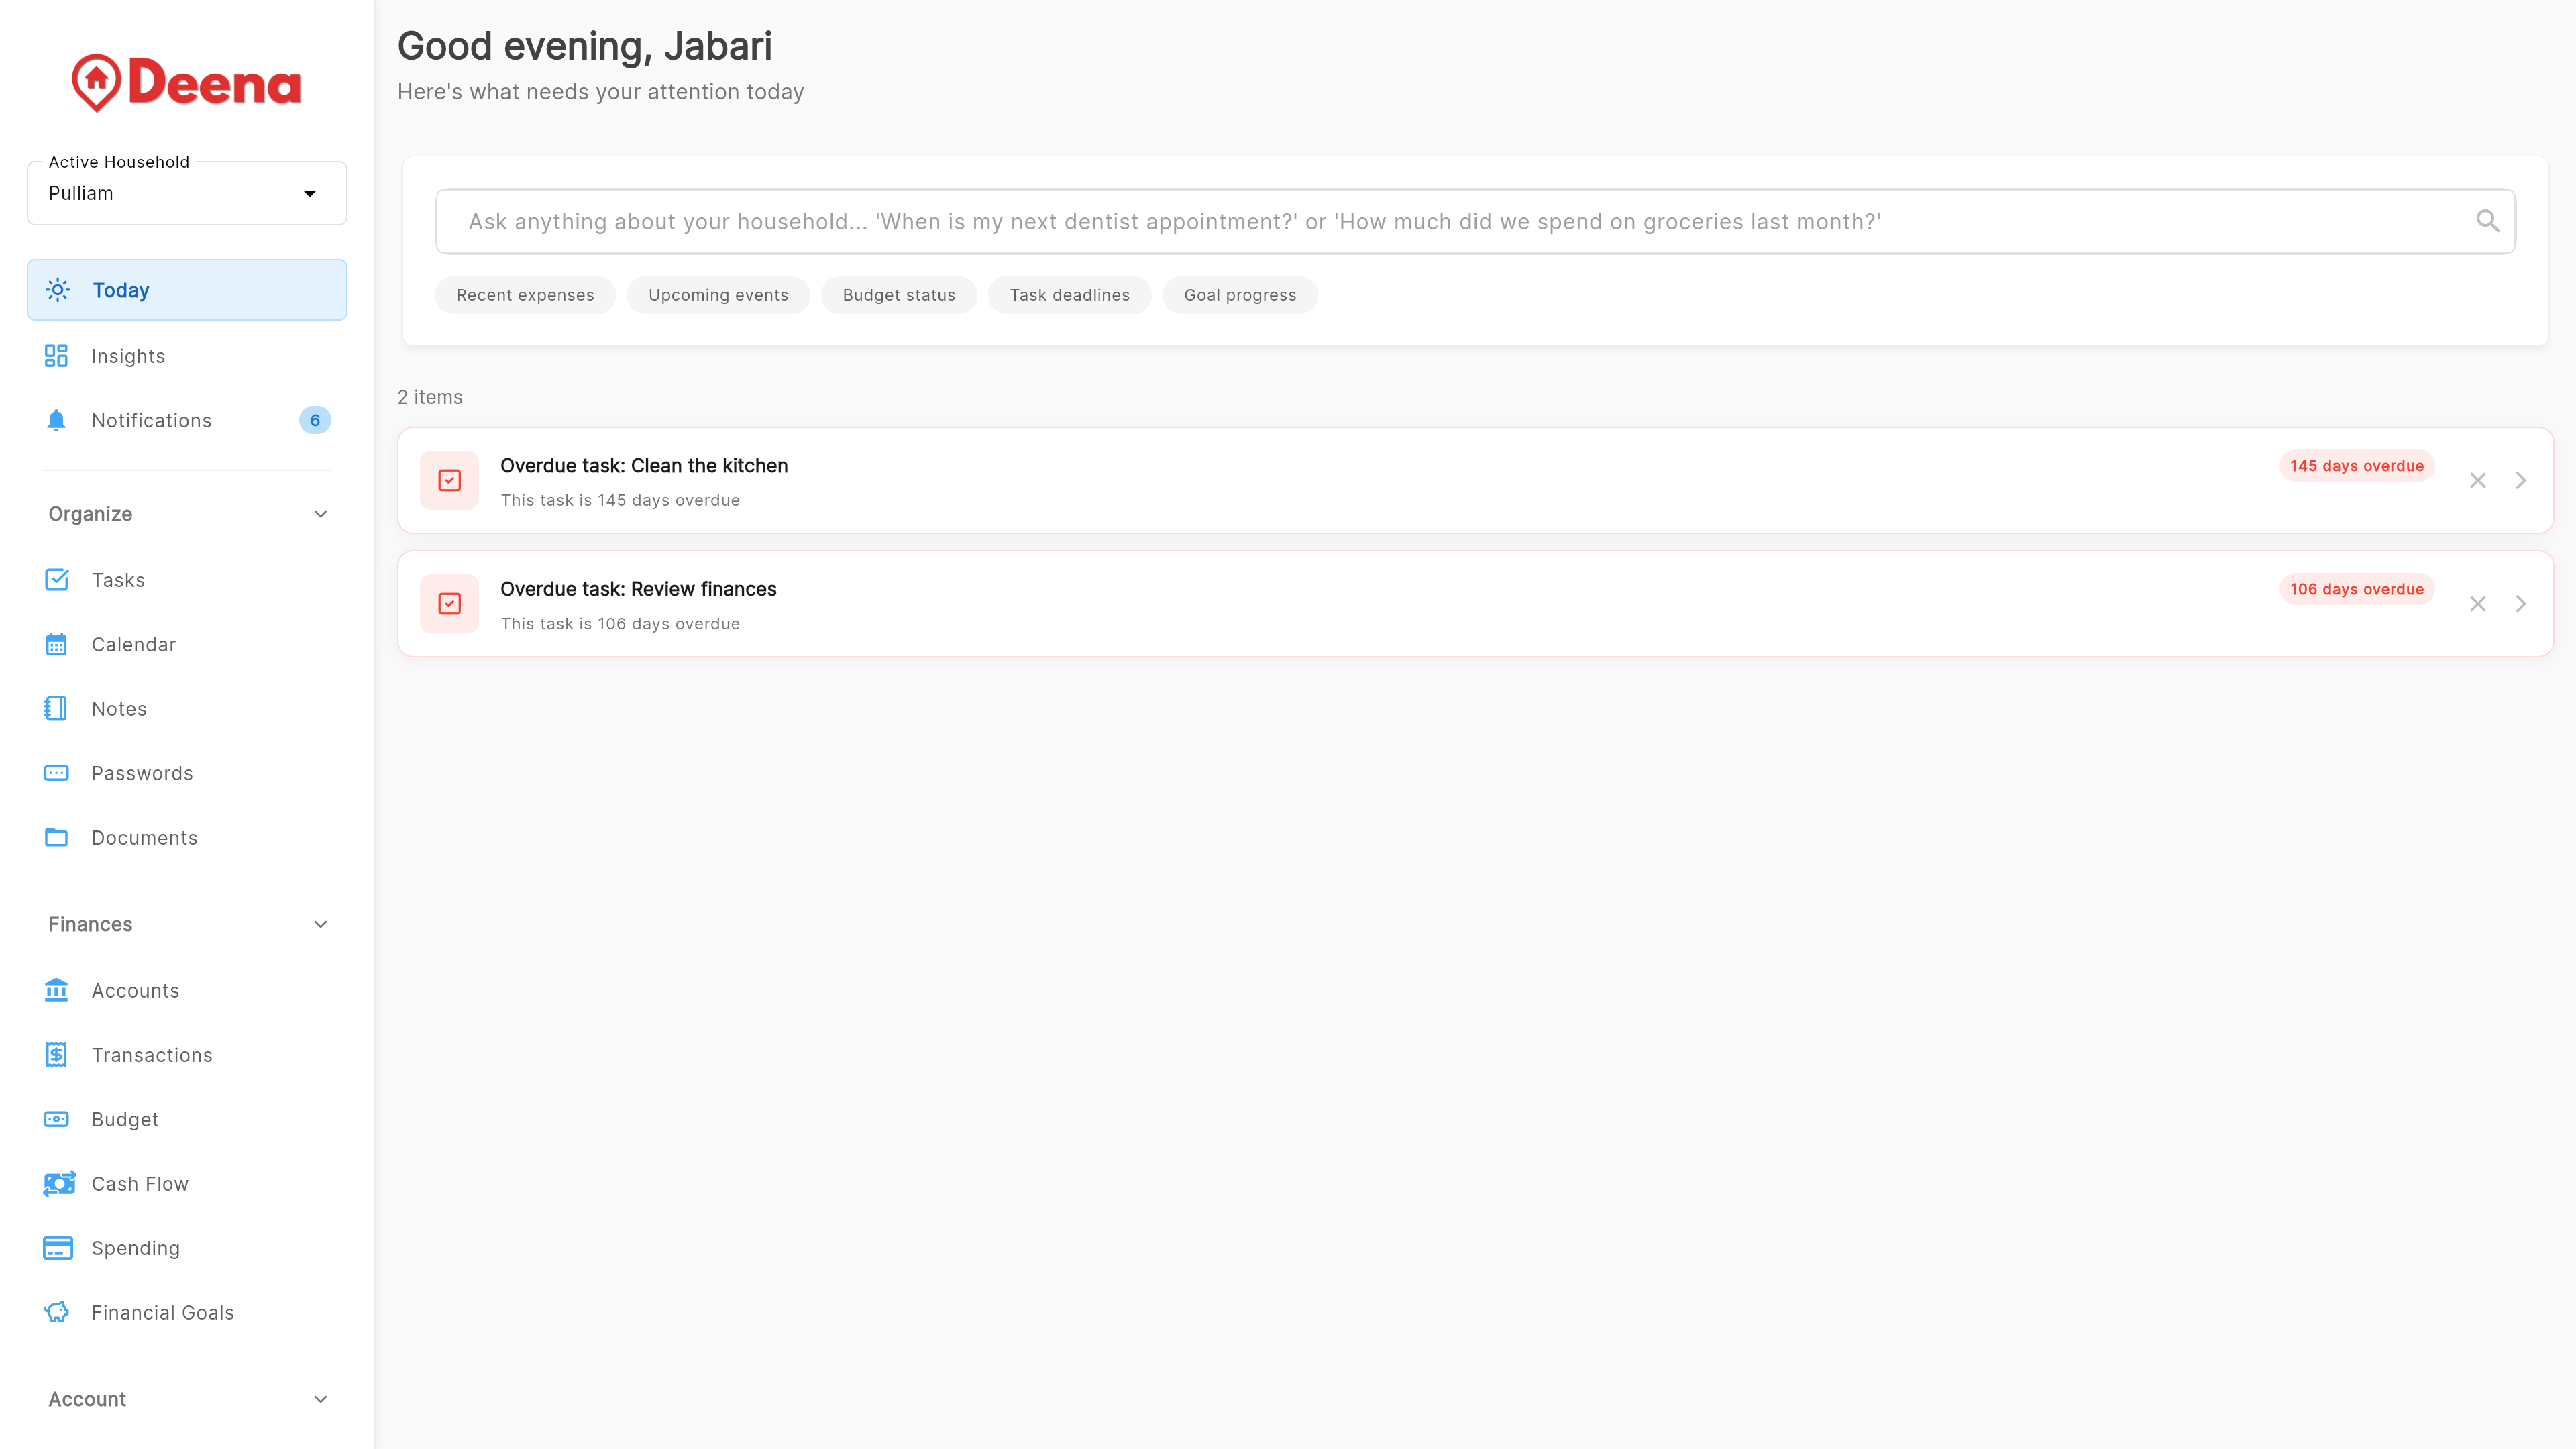Open the Calendar icon in sidebar
The height and width of the screenshot is (1449, 2576).
click(56, 644)
